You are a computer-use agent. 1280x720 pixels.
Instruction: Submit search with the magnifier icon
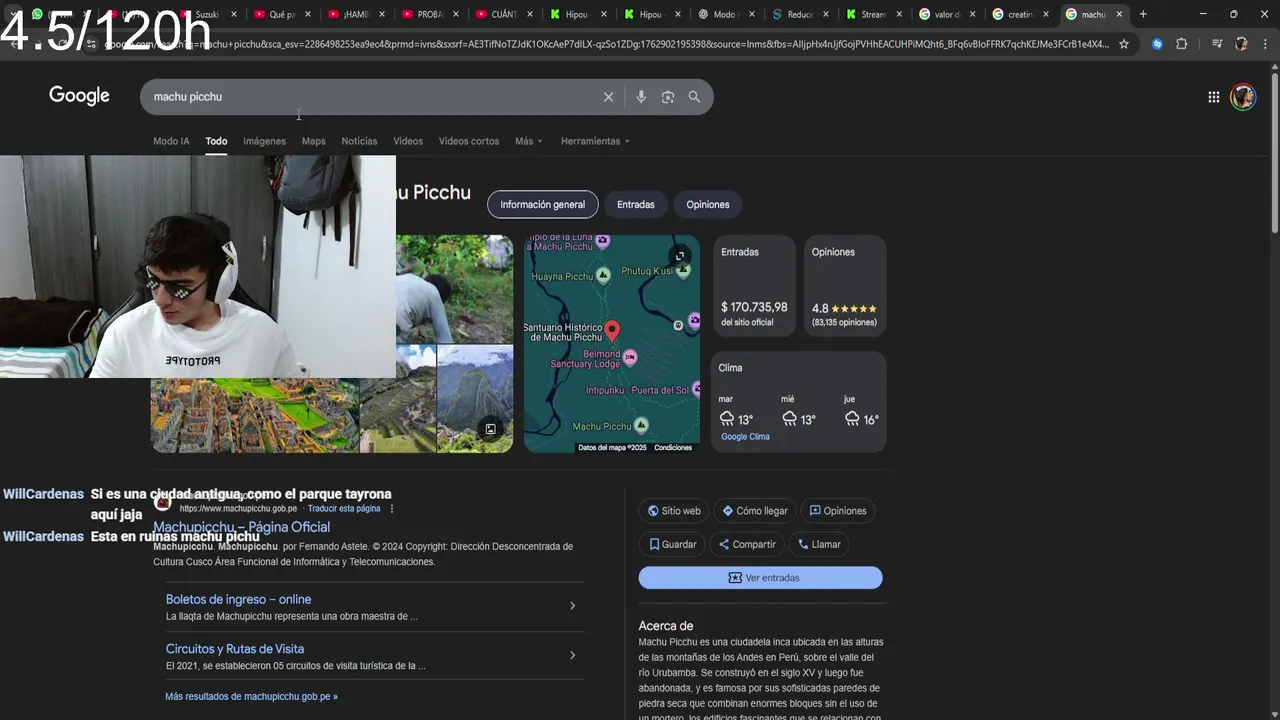coord(694,97)
